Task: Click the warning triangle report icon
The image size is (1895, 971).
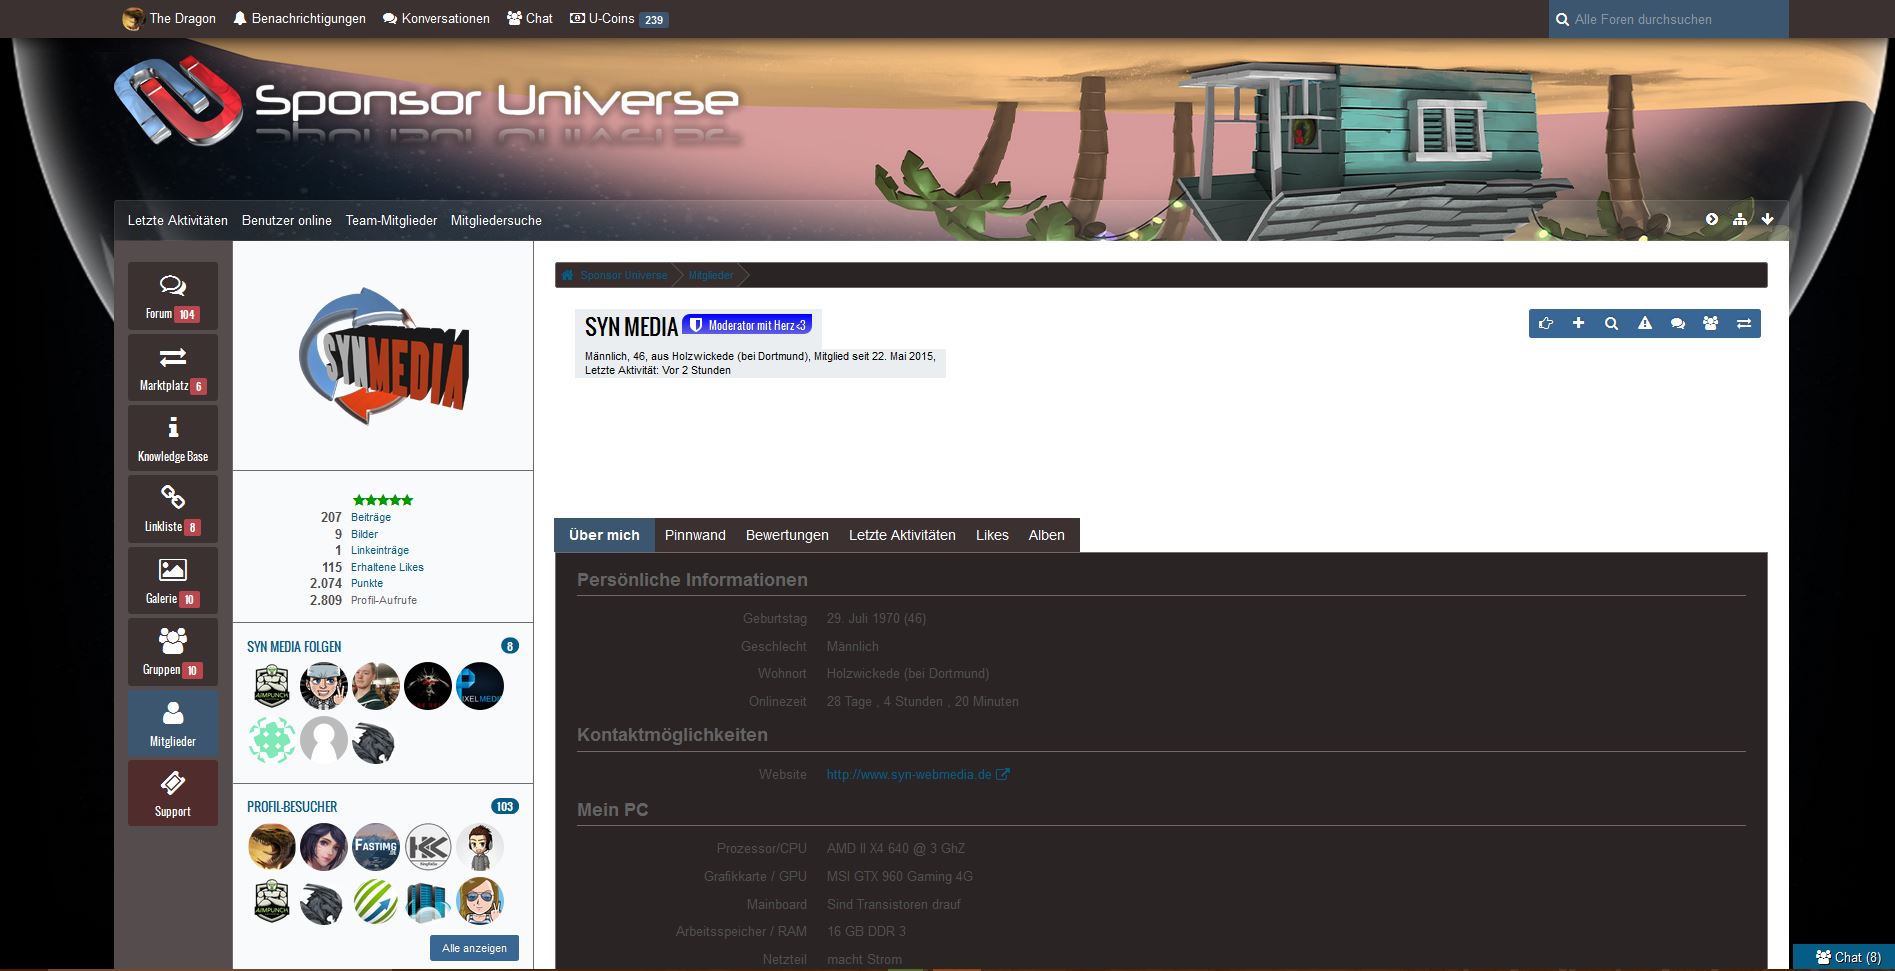Action: click(1644, 323)
